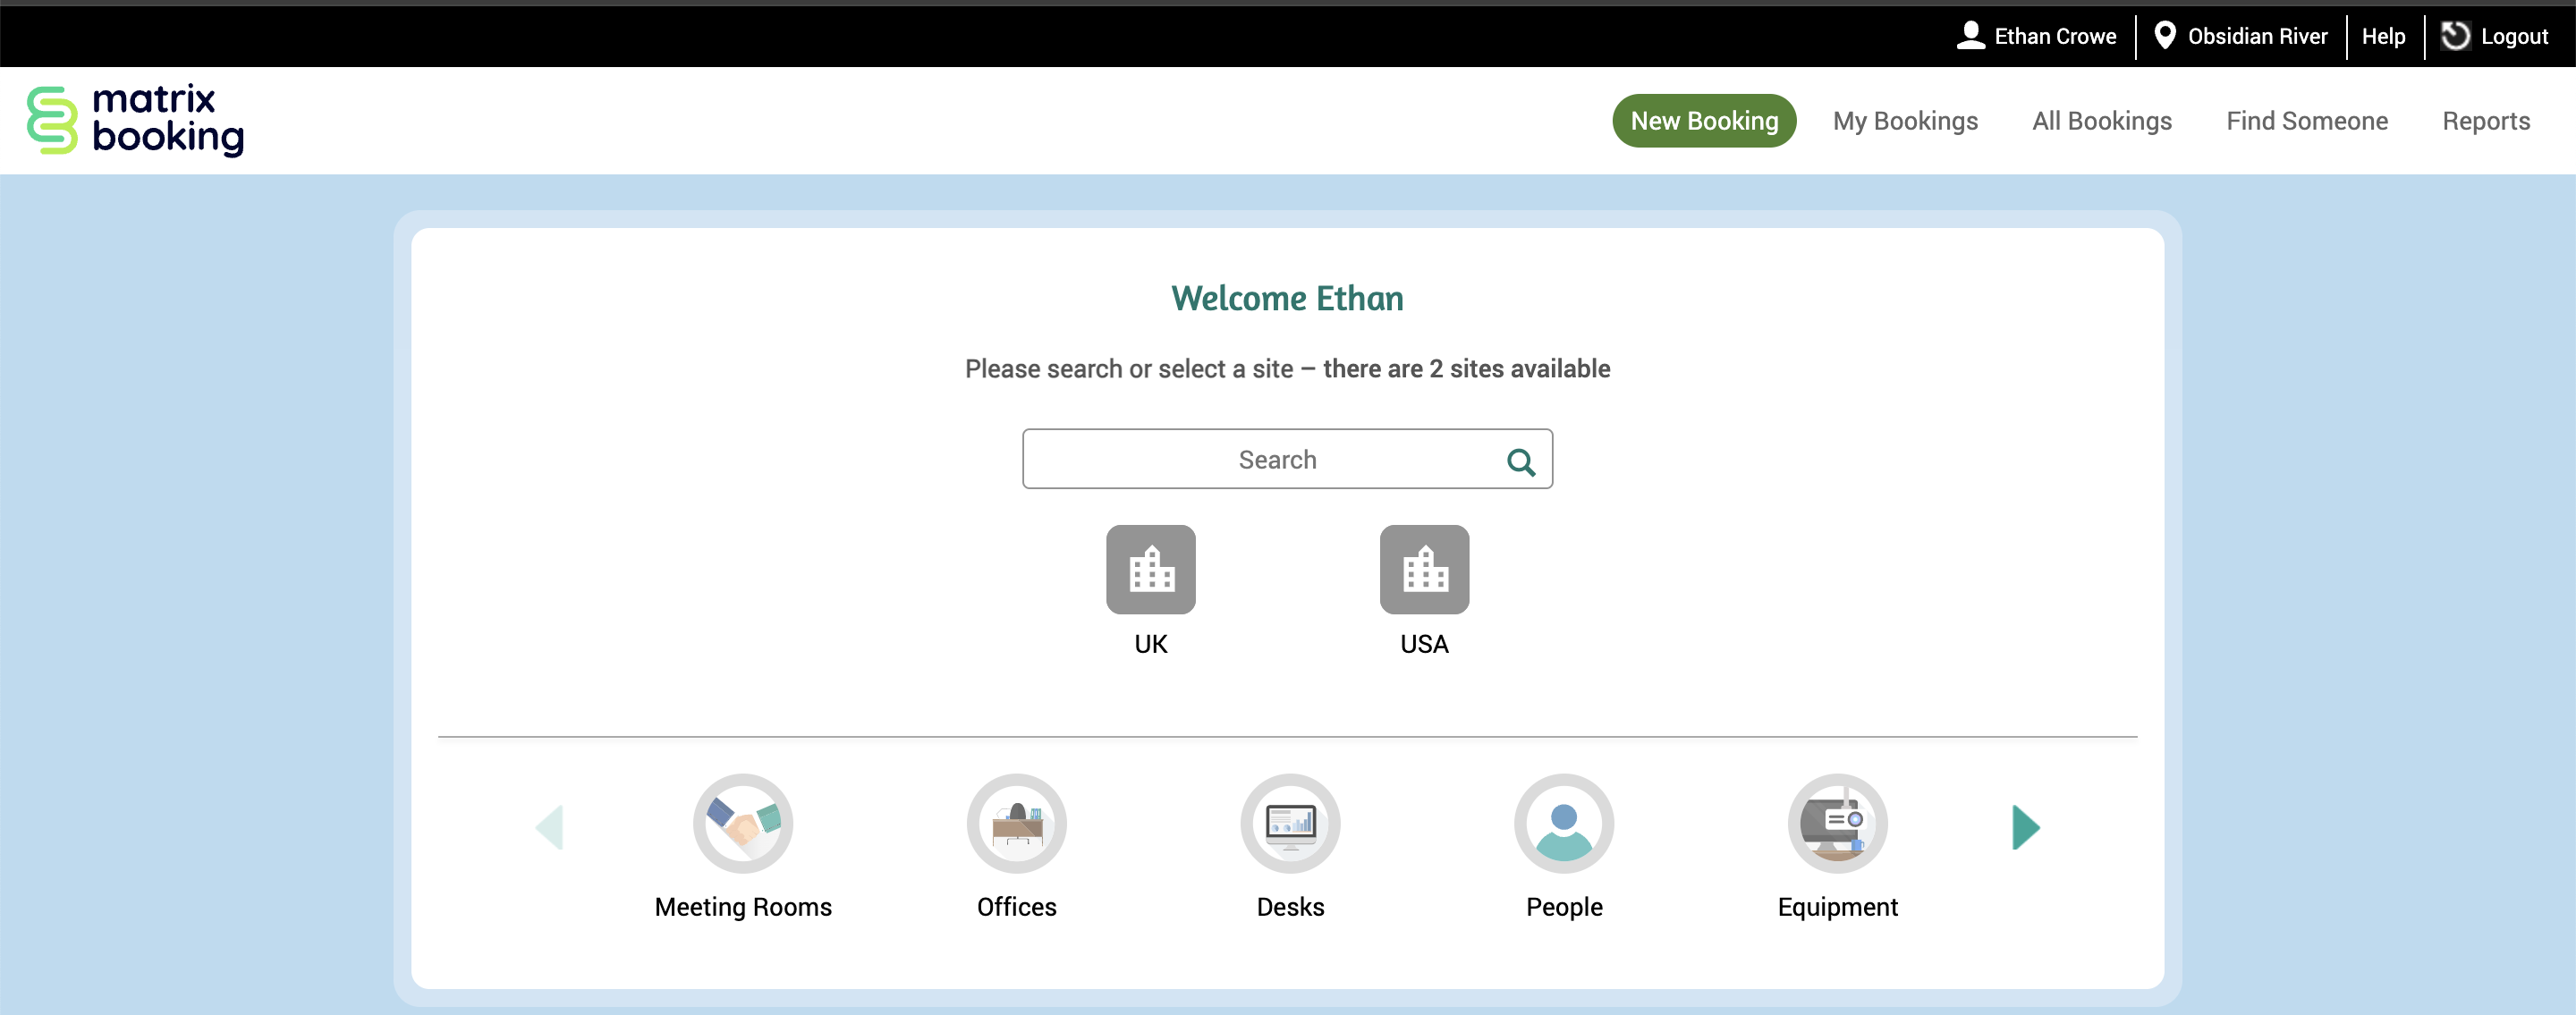Select the USA site building icon
This screenshot has width=2576, height=1015.
1424,569
